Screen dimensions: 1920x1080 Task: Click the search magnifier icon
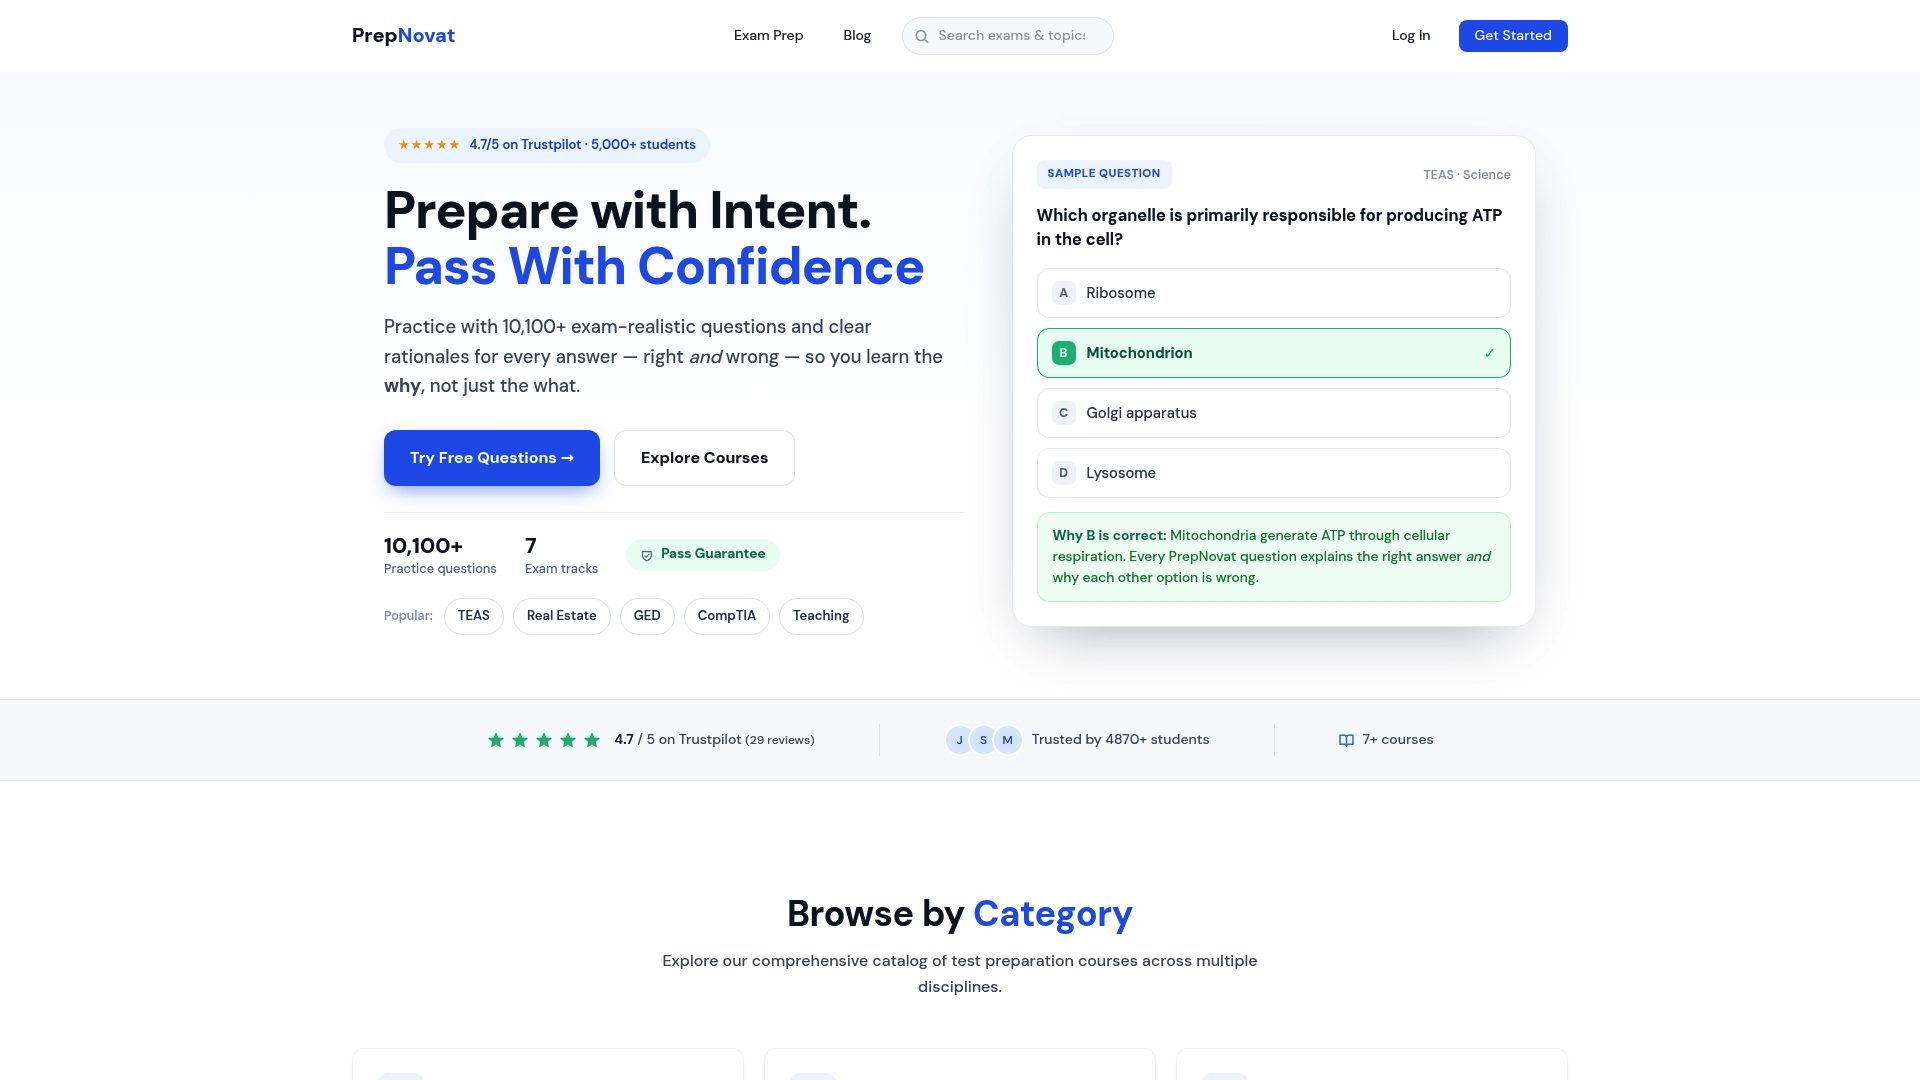pyautogui.click(x=922, y=36)
